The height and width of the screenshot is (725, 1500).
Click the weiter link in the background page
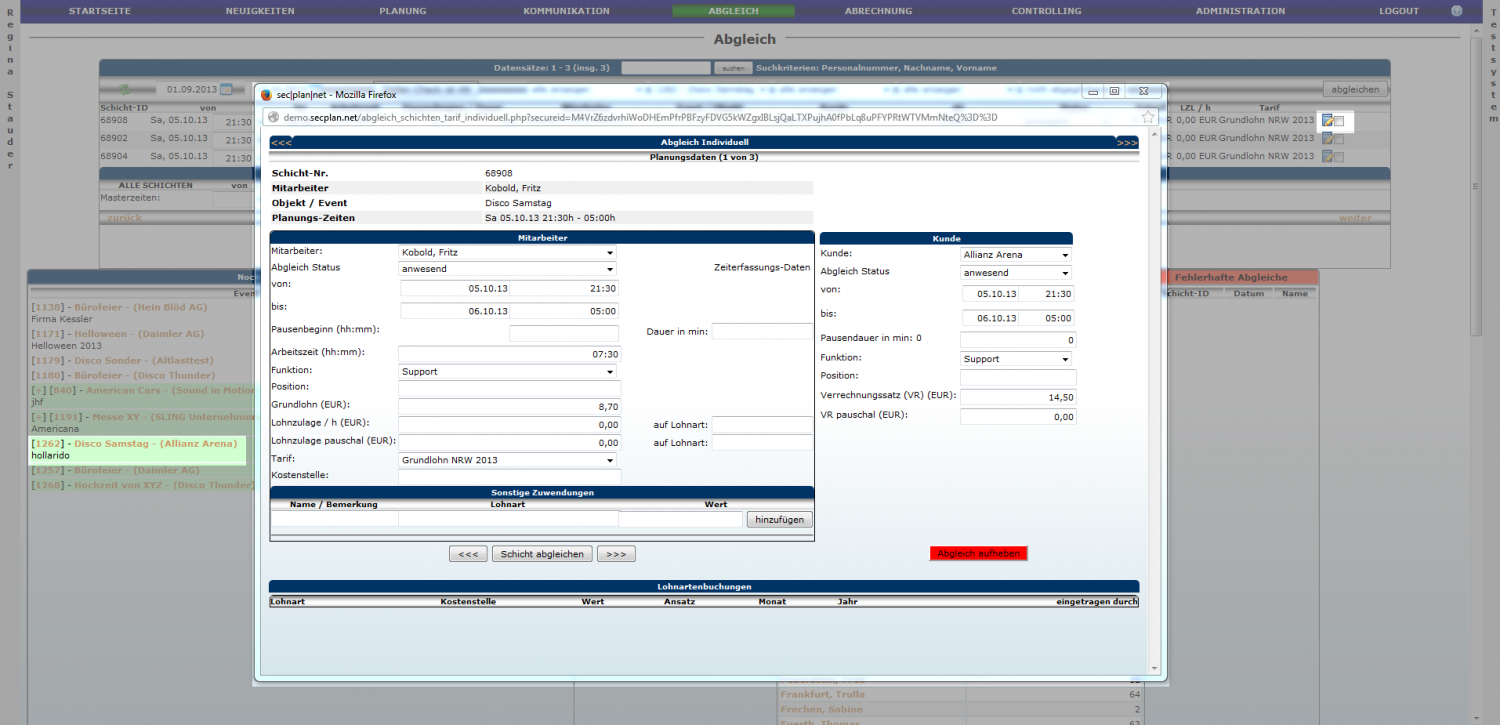tap(1355, 218)
